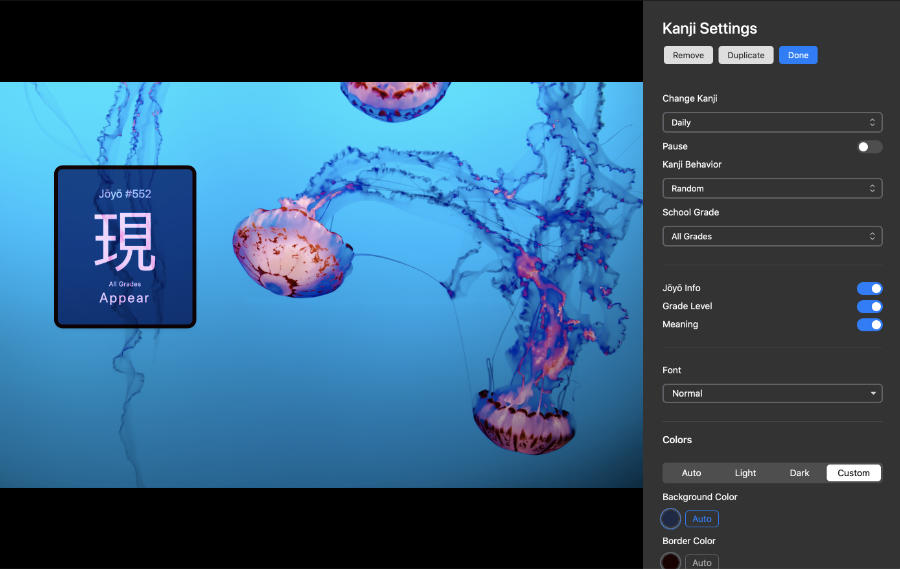Duplicate the Kanji widget

(746, 55)
